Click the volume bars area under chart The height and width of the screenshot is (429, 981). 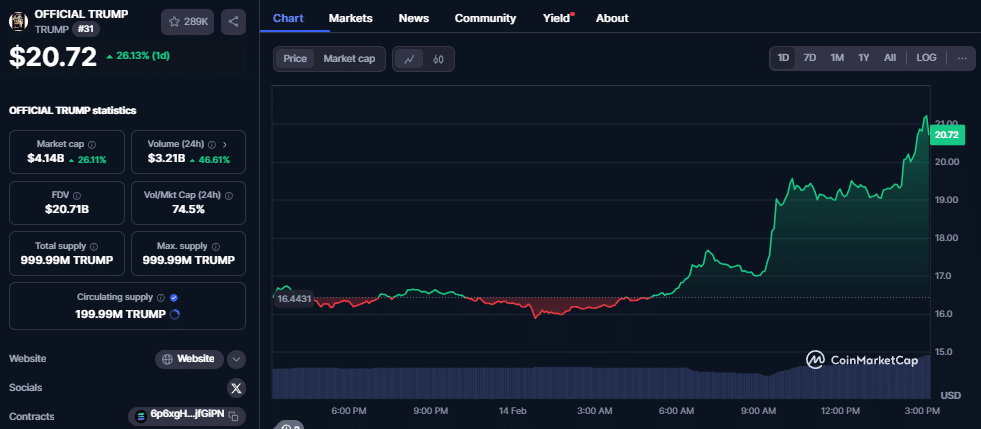point(601,383)
